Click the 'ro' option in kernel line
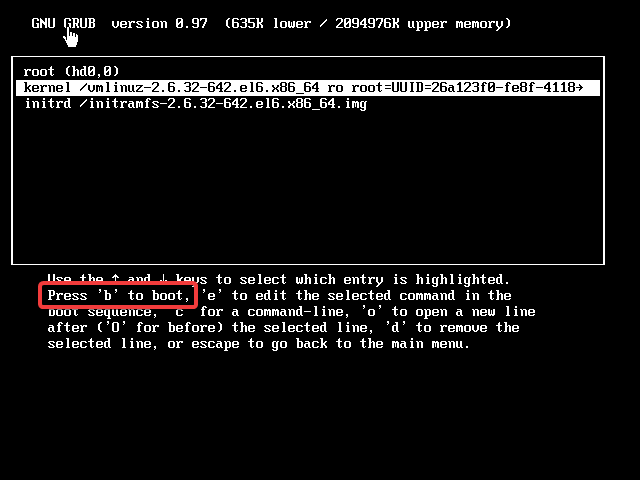 pos(335,87)
